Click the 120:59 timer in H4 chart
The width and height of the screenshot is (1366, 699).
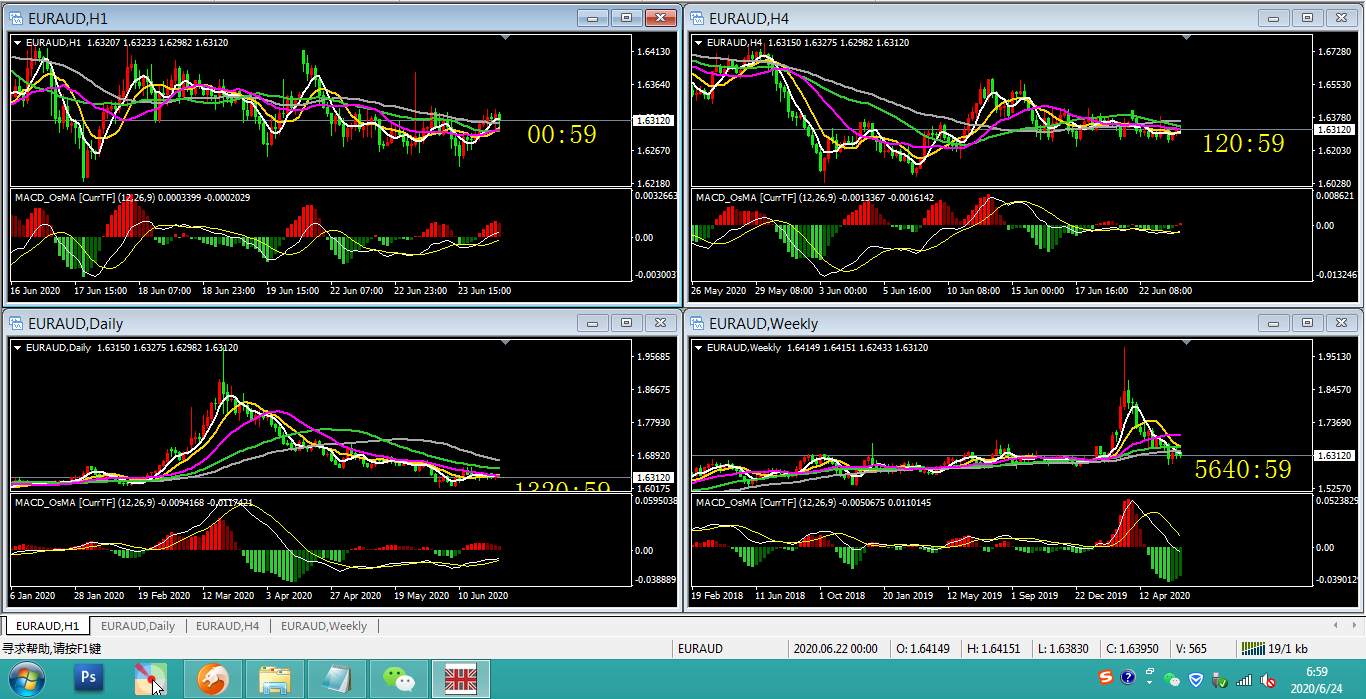pyautogui.click(x=1243, y=143)
